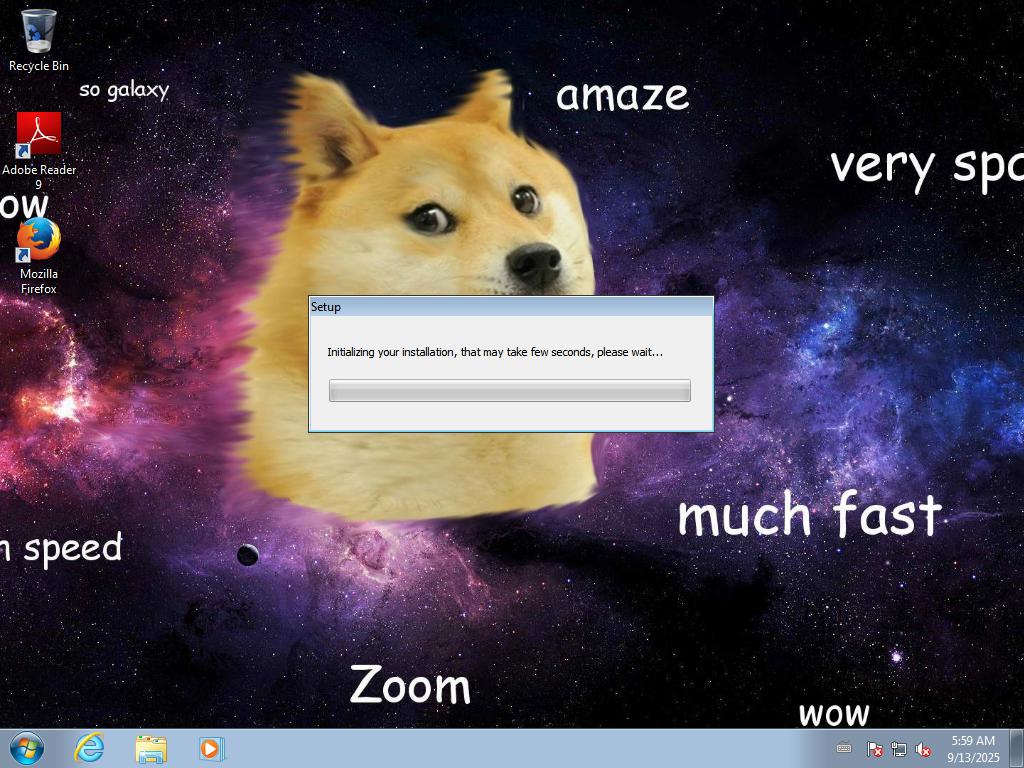Select the Mozilla Firefox shortcut icon
The image size is (1024, 768).
[x=39, y=240]
